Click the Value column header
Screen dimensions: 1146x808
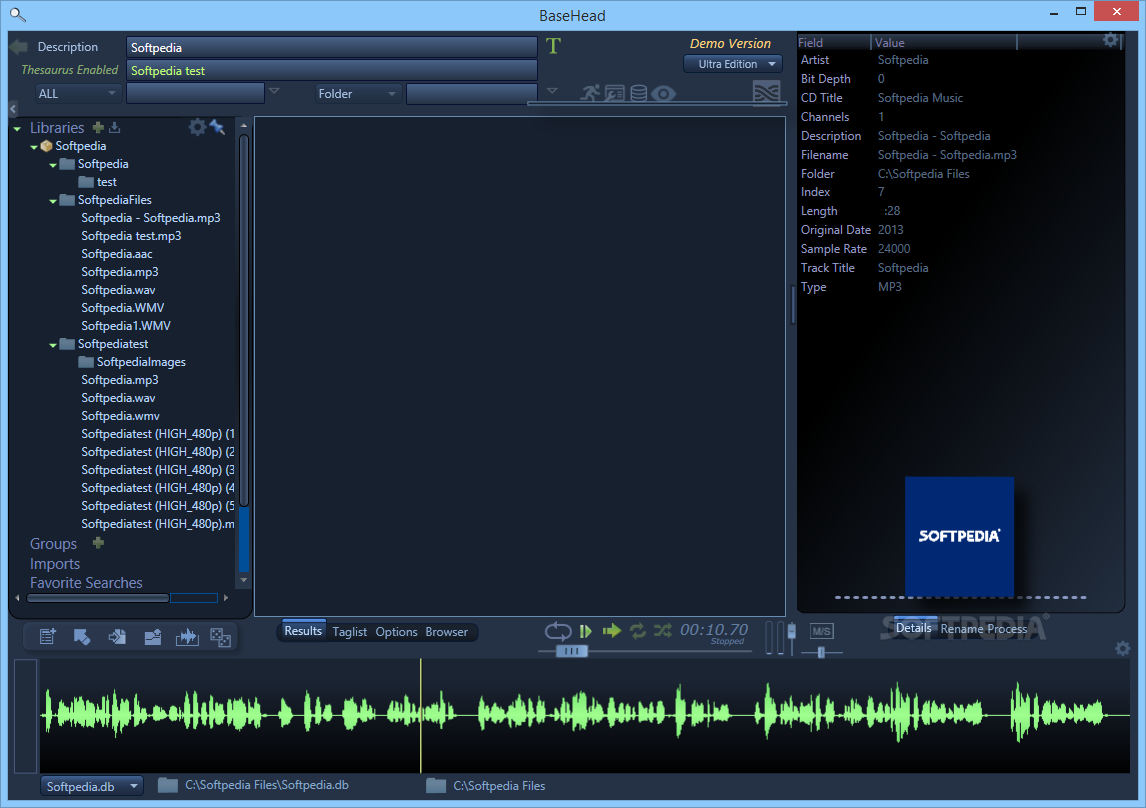[944, 42]
